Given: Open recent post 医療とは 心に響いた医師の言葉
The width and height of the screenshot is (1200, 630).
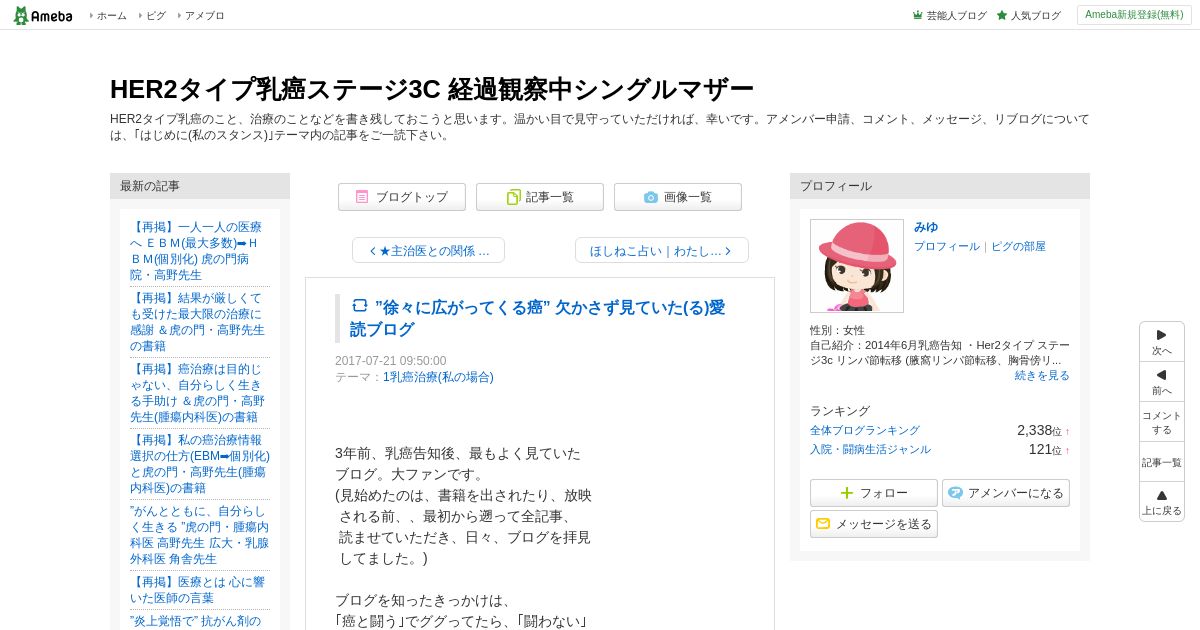Looking at the screenshot, I should (197, 590).
